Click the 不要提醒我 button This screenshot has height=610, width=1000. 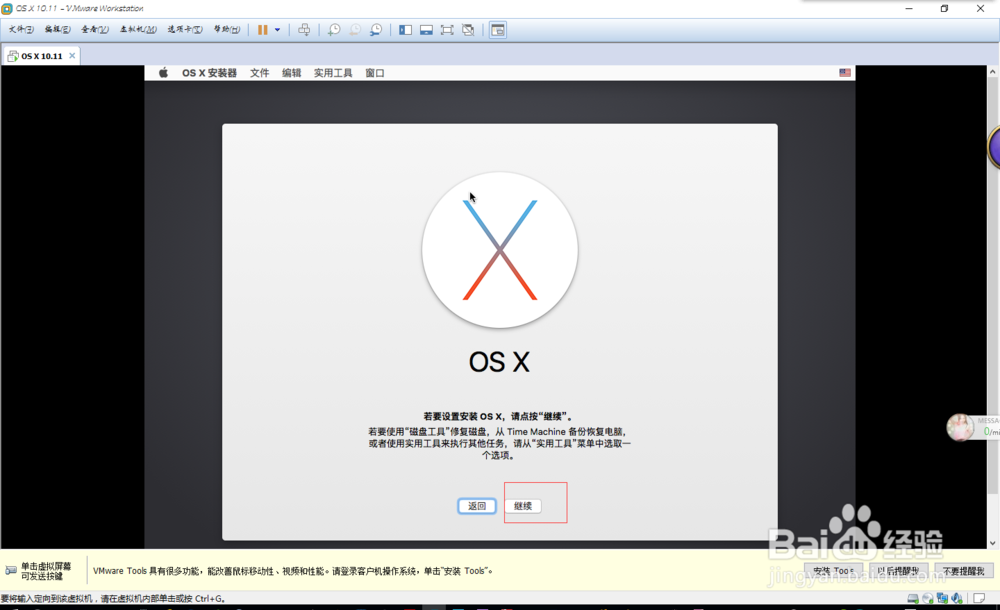[964, 571]
